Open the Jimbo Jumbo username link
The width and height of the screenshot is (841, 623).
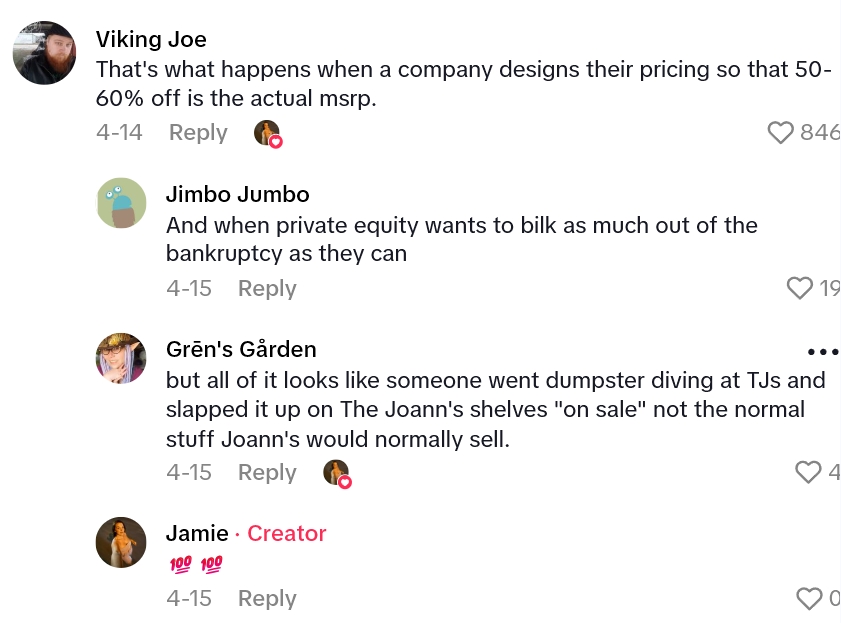pyautogui.click(x=238, y=194)
